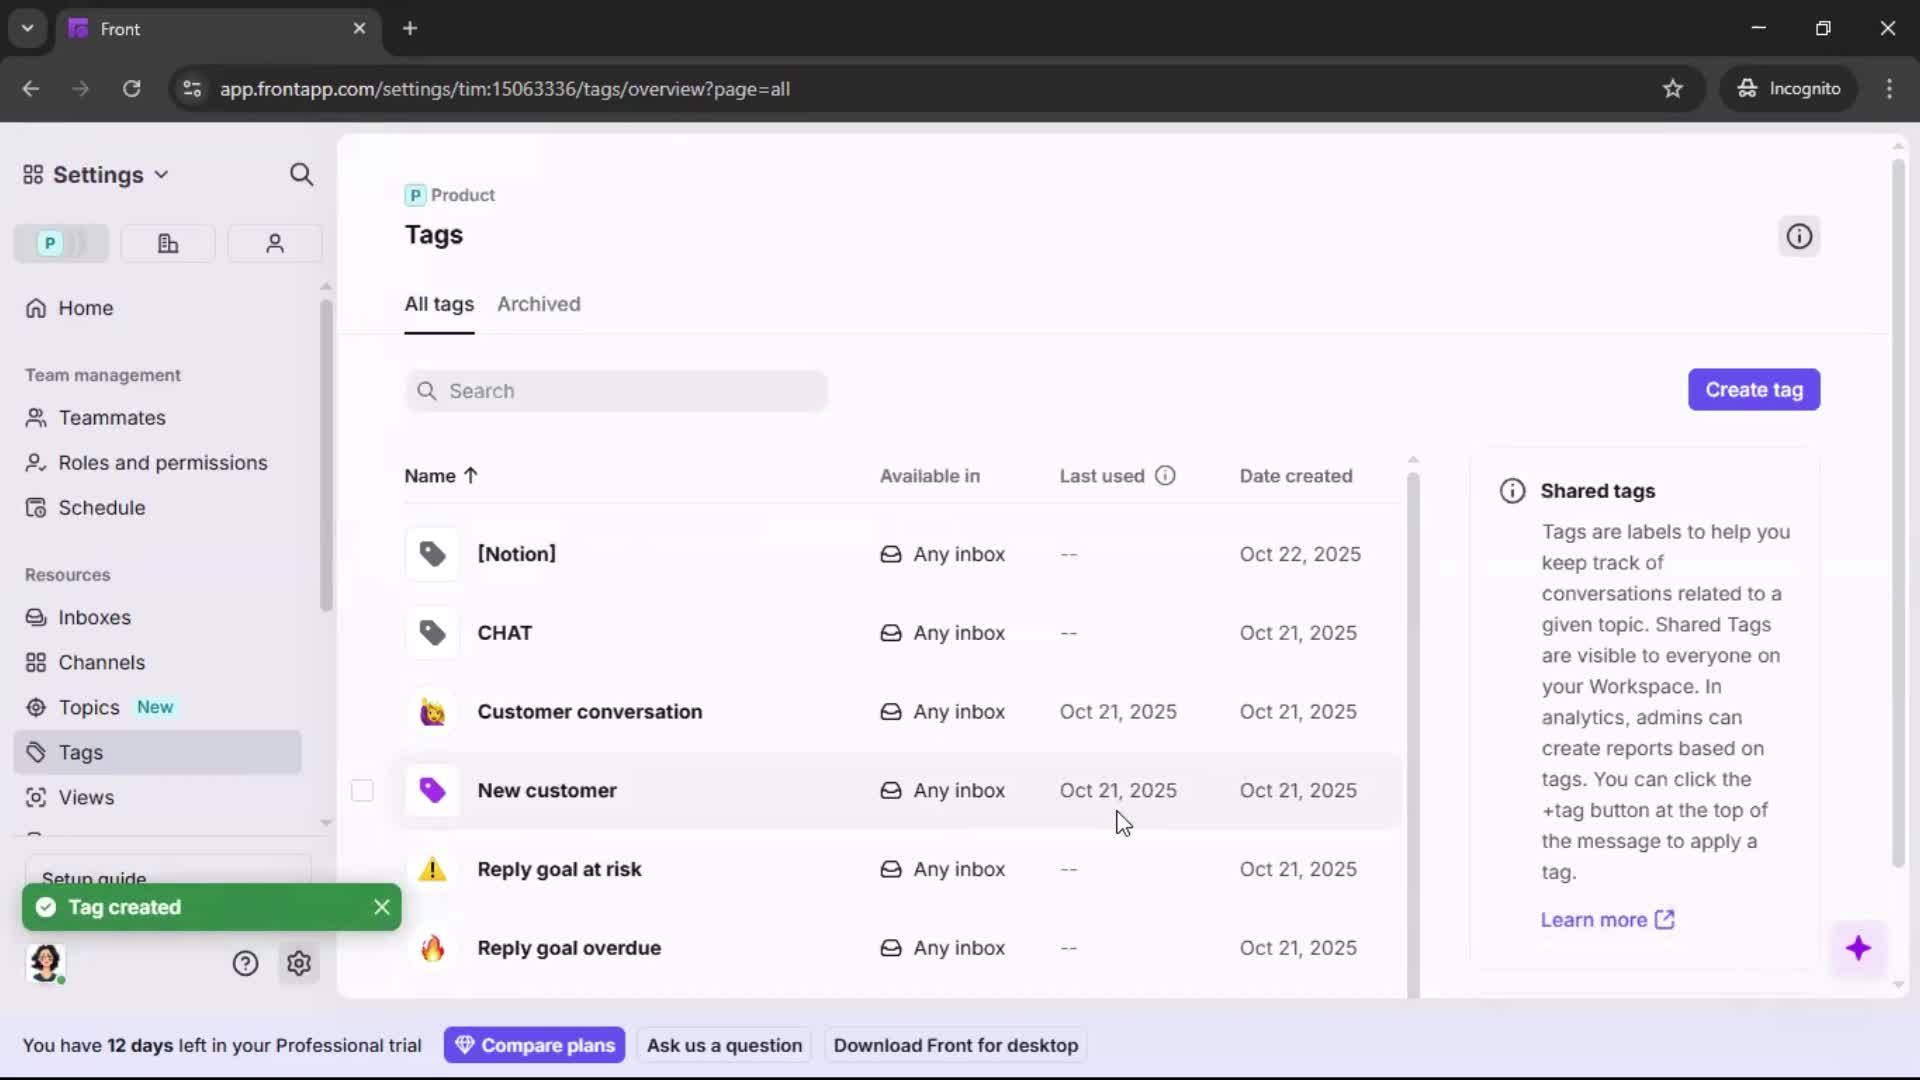Open the browser tab search chevron
The height and width of the screenshot is (1080, 1920).
27,28
